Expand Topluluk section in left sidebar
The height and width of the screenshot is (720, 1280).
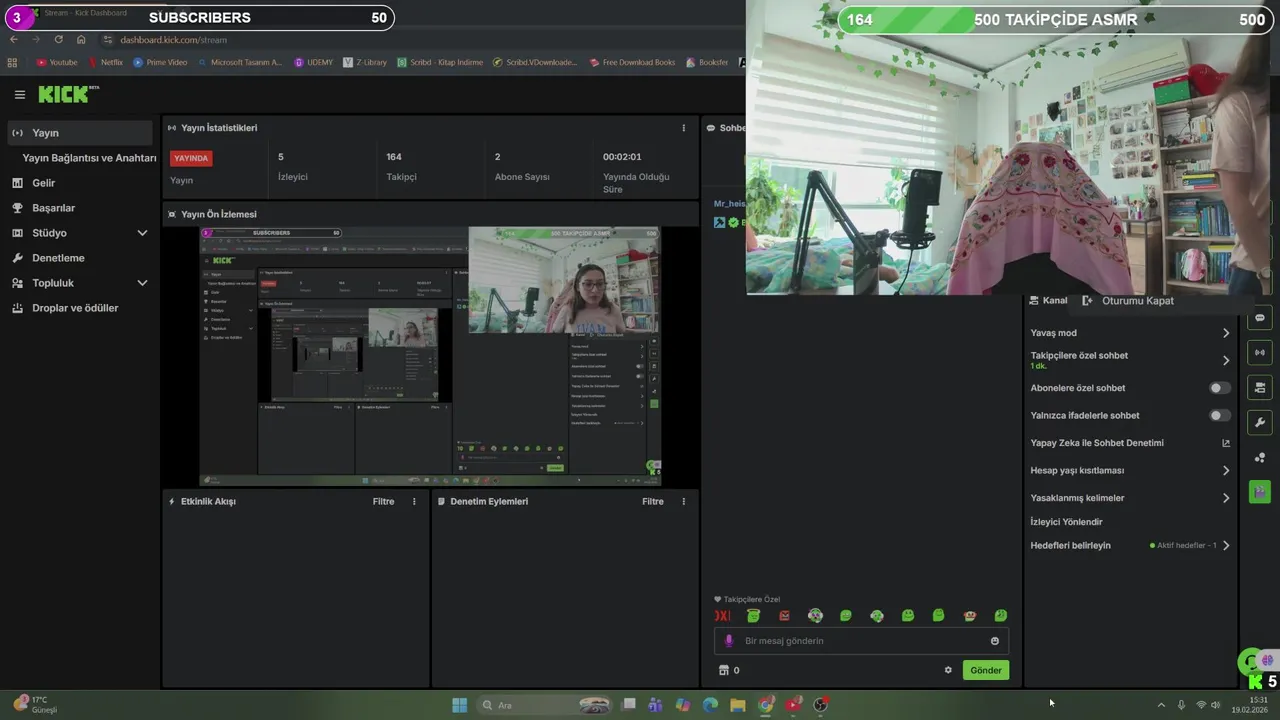click(142, 283)
